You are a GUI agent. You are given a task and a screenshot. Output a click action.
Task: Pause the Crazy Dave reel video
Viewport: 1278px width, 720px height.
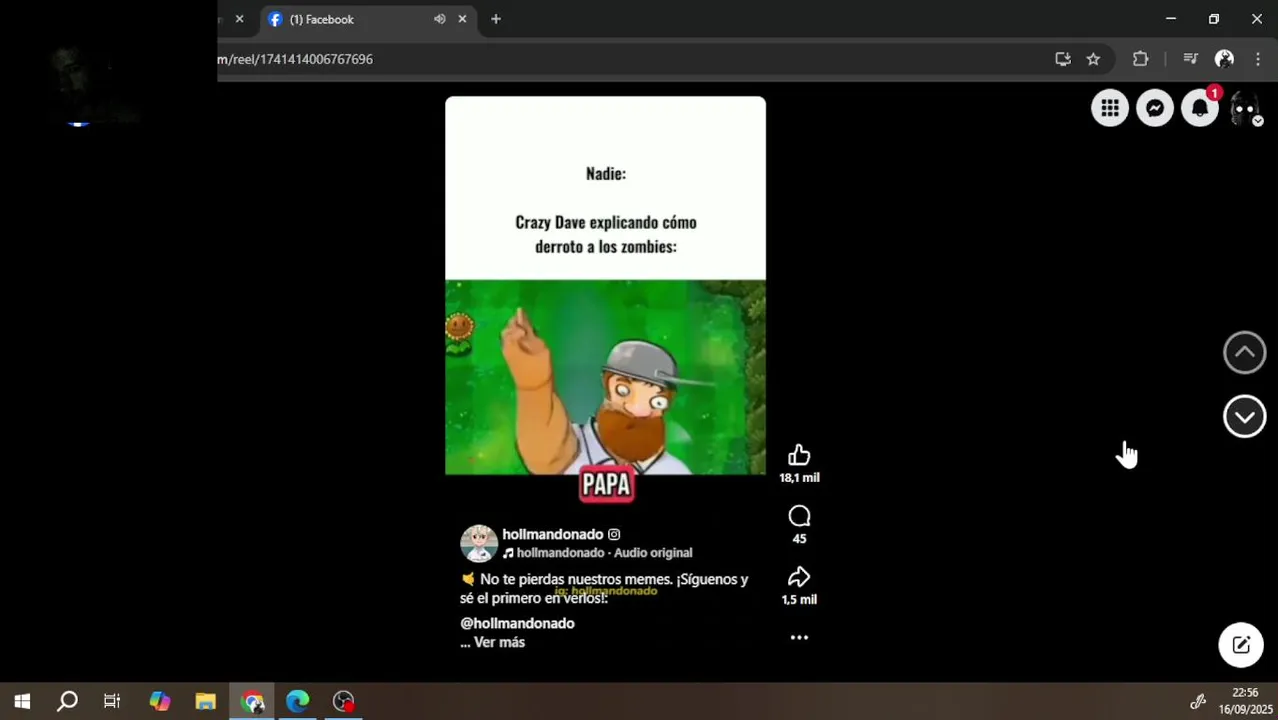pyautogui.click(x=605, y=377)
